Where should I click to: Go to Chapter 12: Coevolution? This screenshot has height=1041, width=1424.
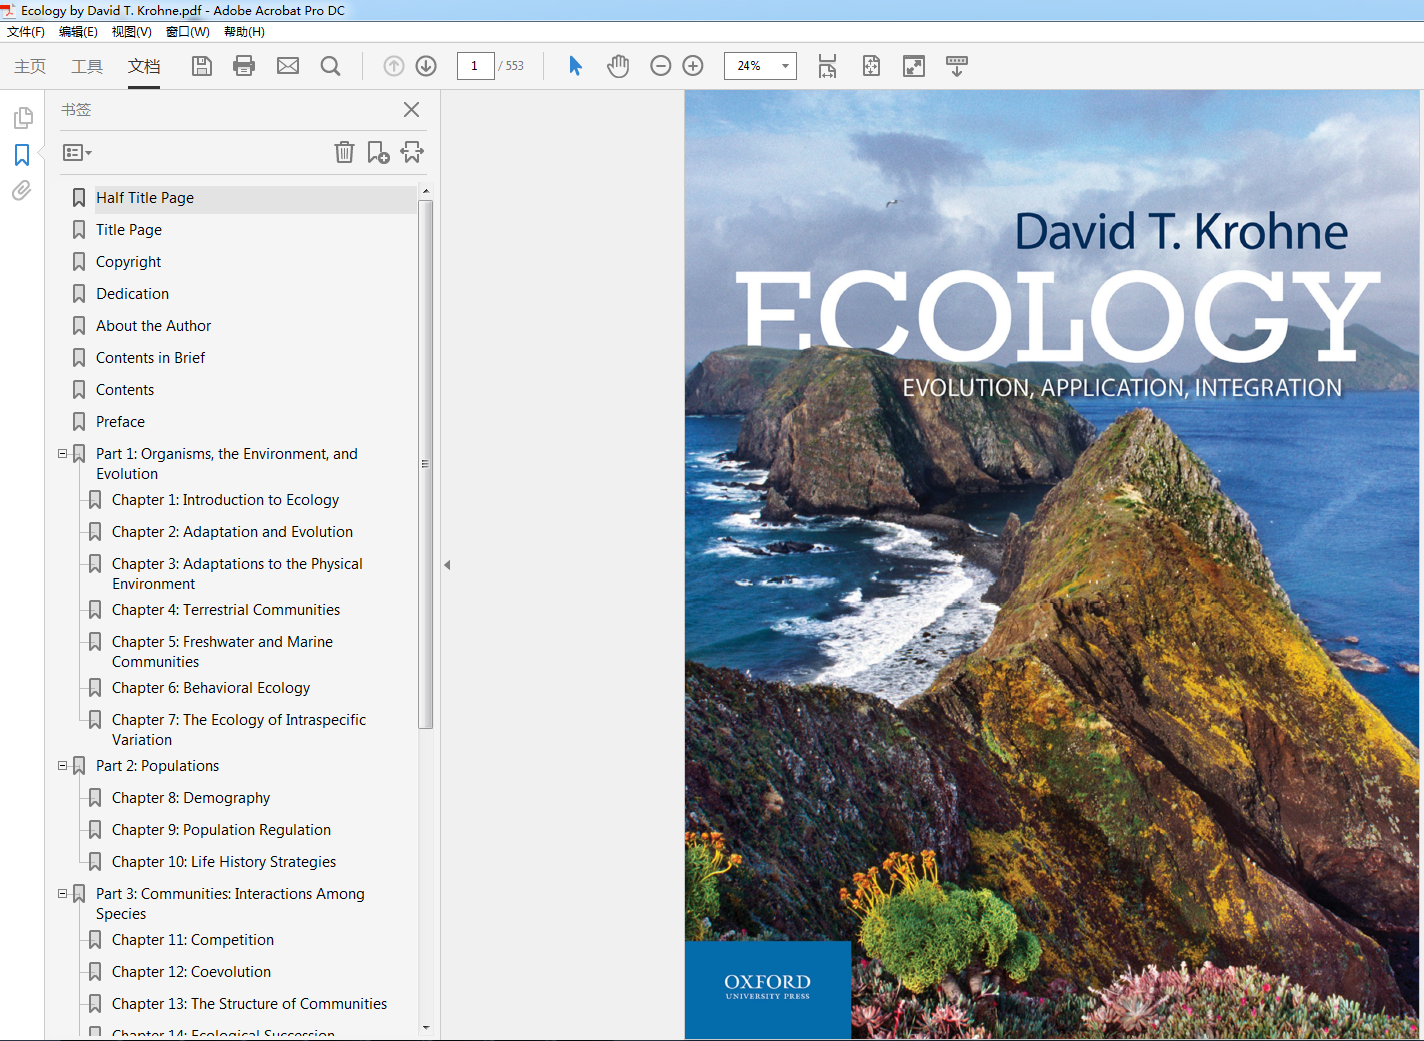(192, 972)
